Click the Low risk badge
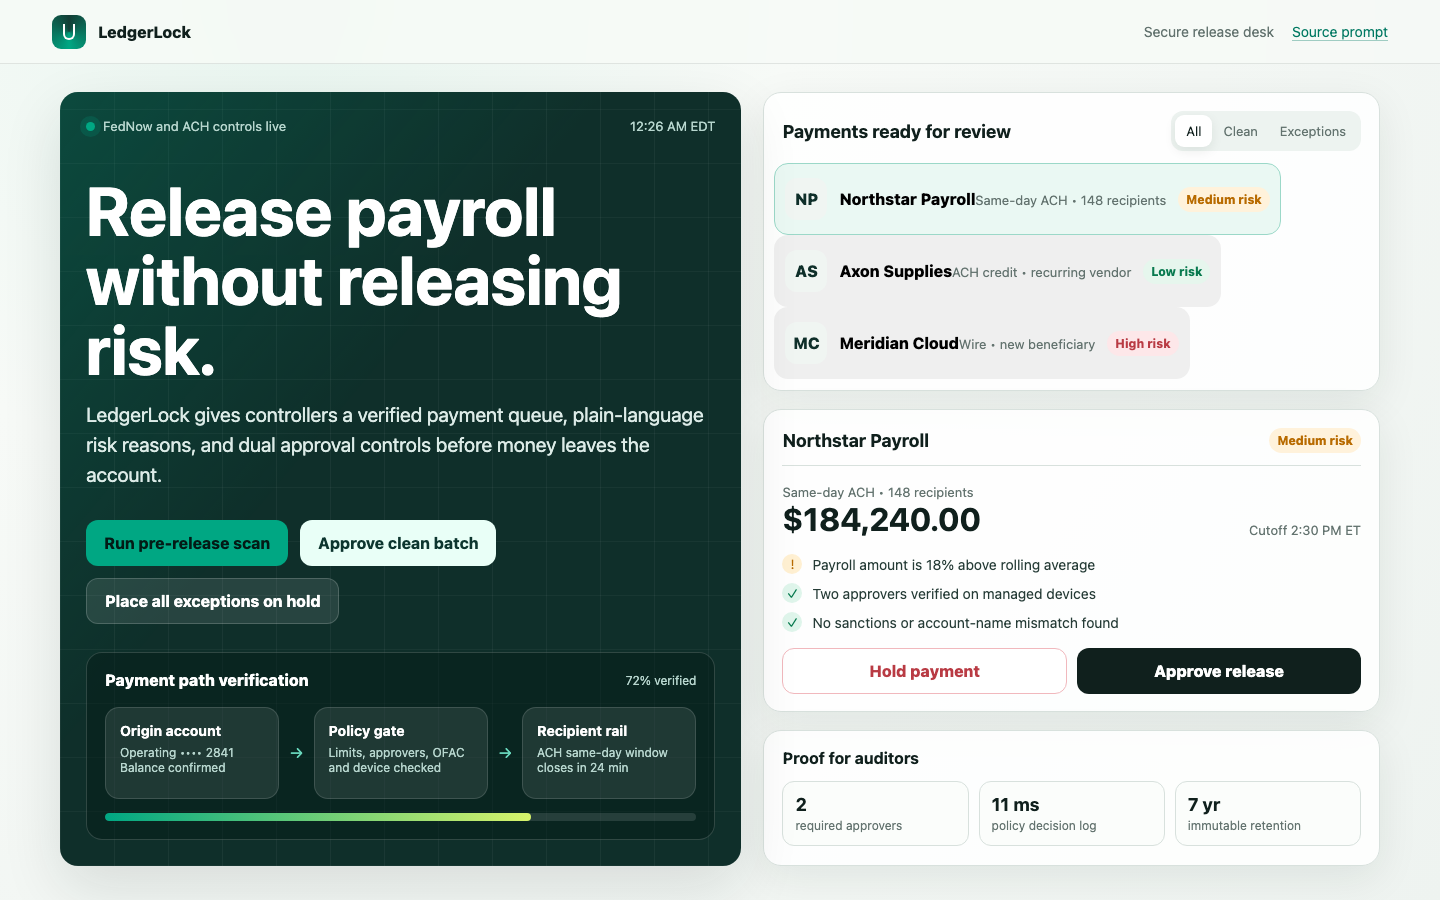The image size is (1440, 900). (x=1176, y=271)
